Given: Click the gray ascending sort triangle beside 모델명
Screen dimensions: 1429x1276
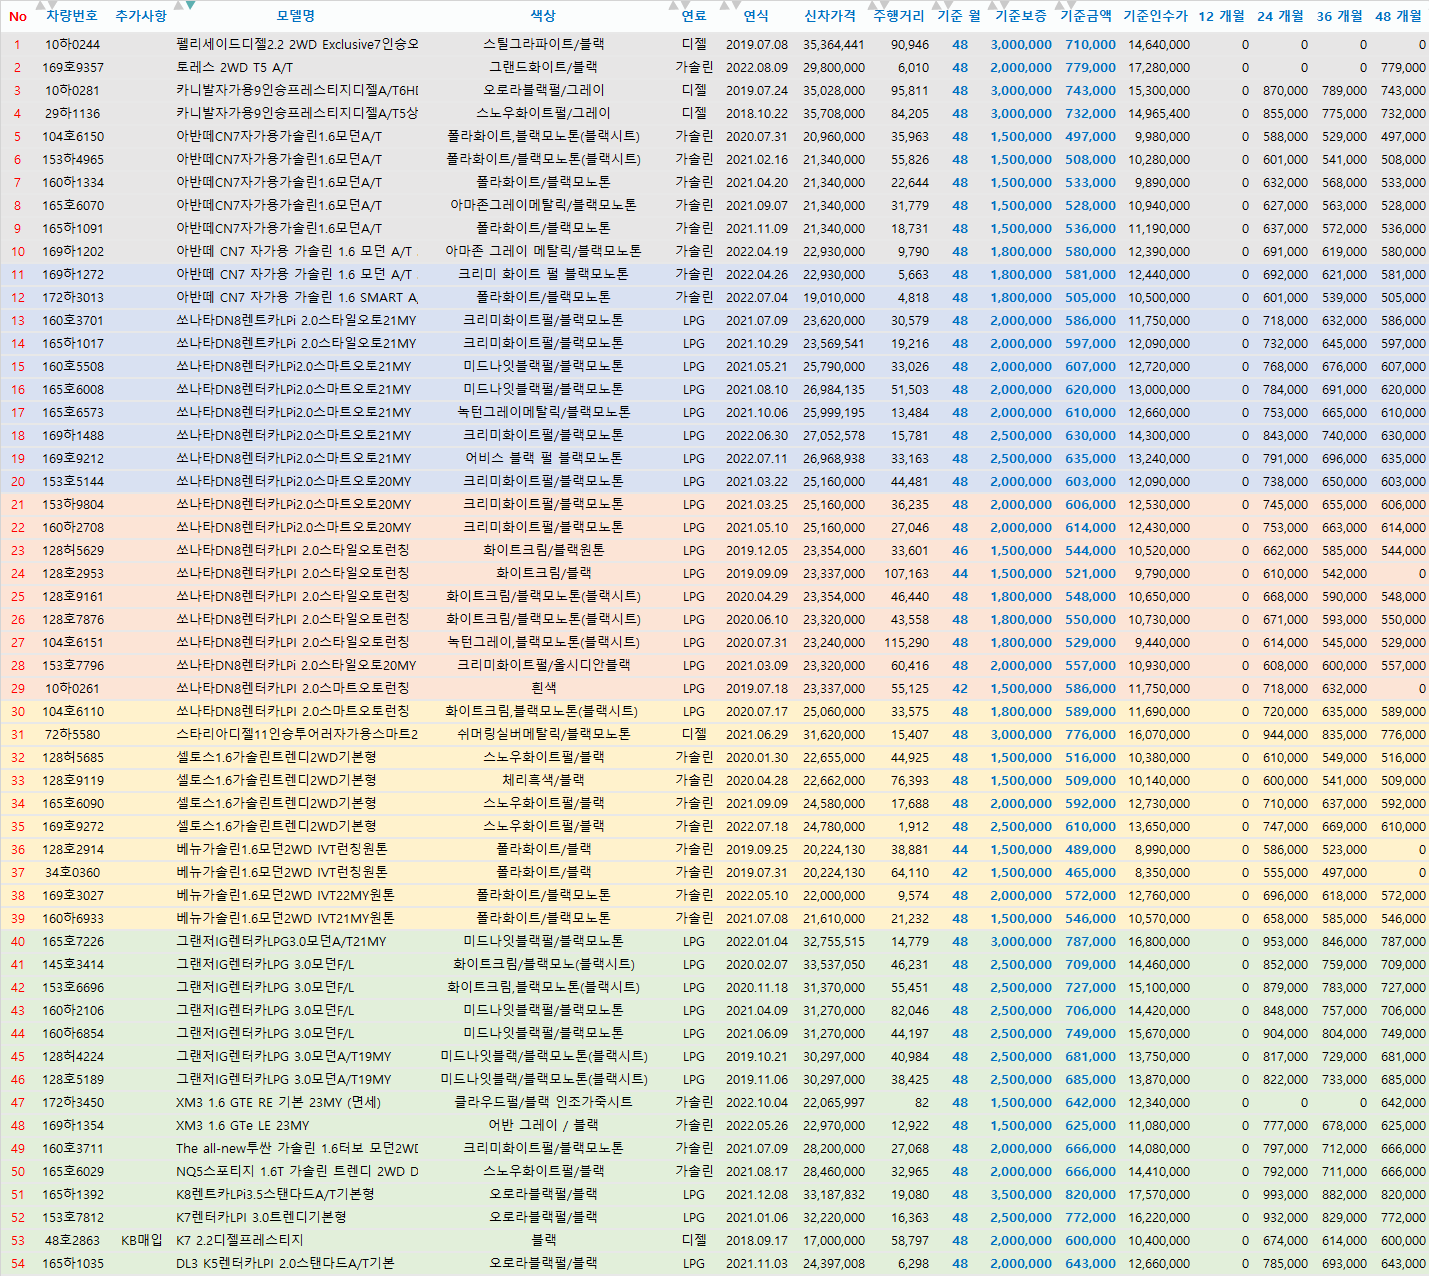Looking at the screenshot, I should click(x=180, y=6).
